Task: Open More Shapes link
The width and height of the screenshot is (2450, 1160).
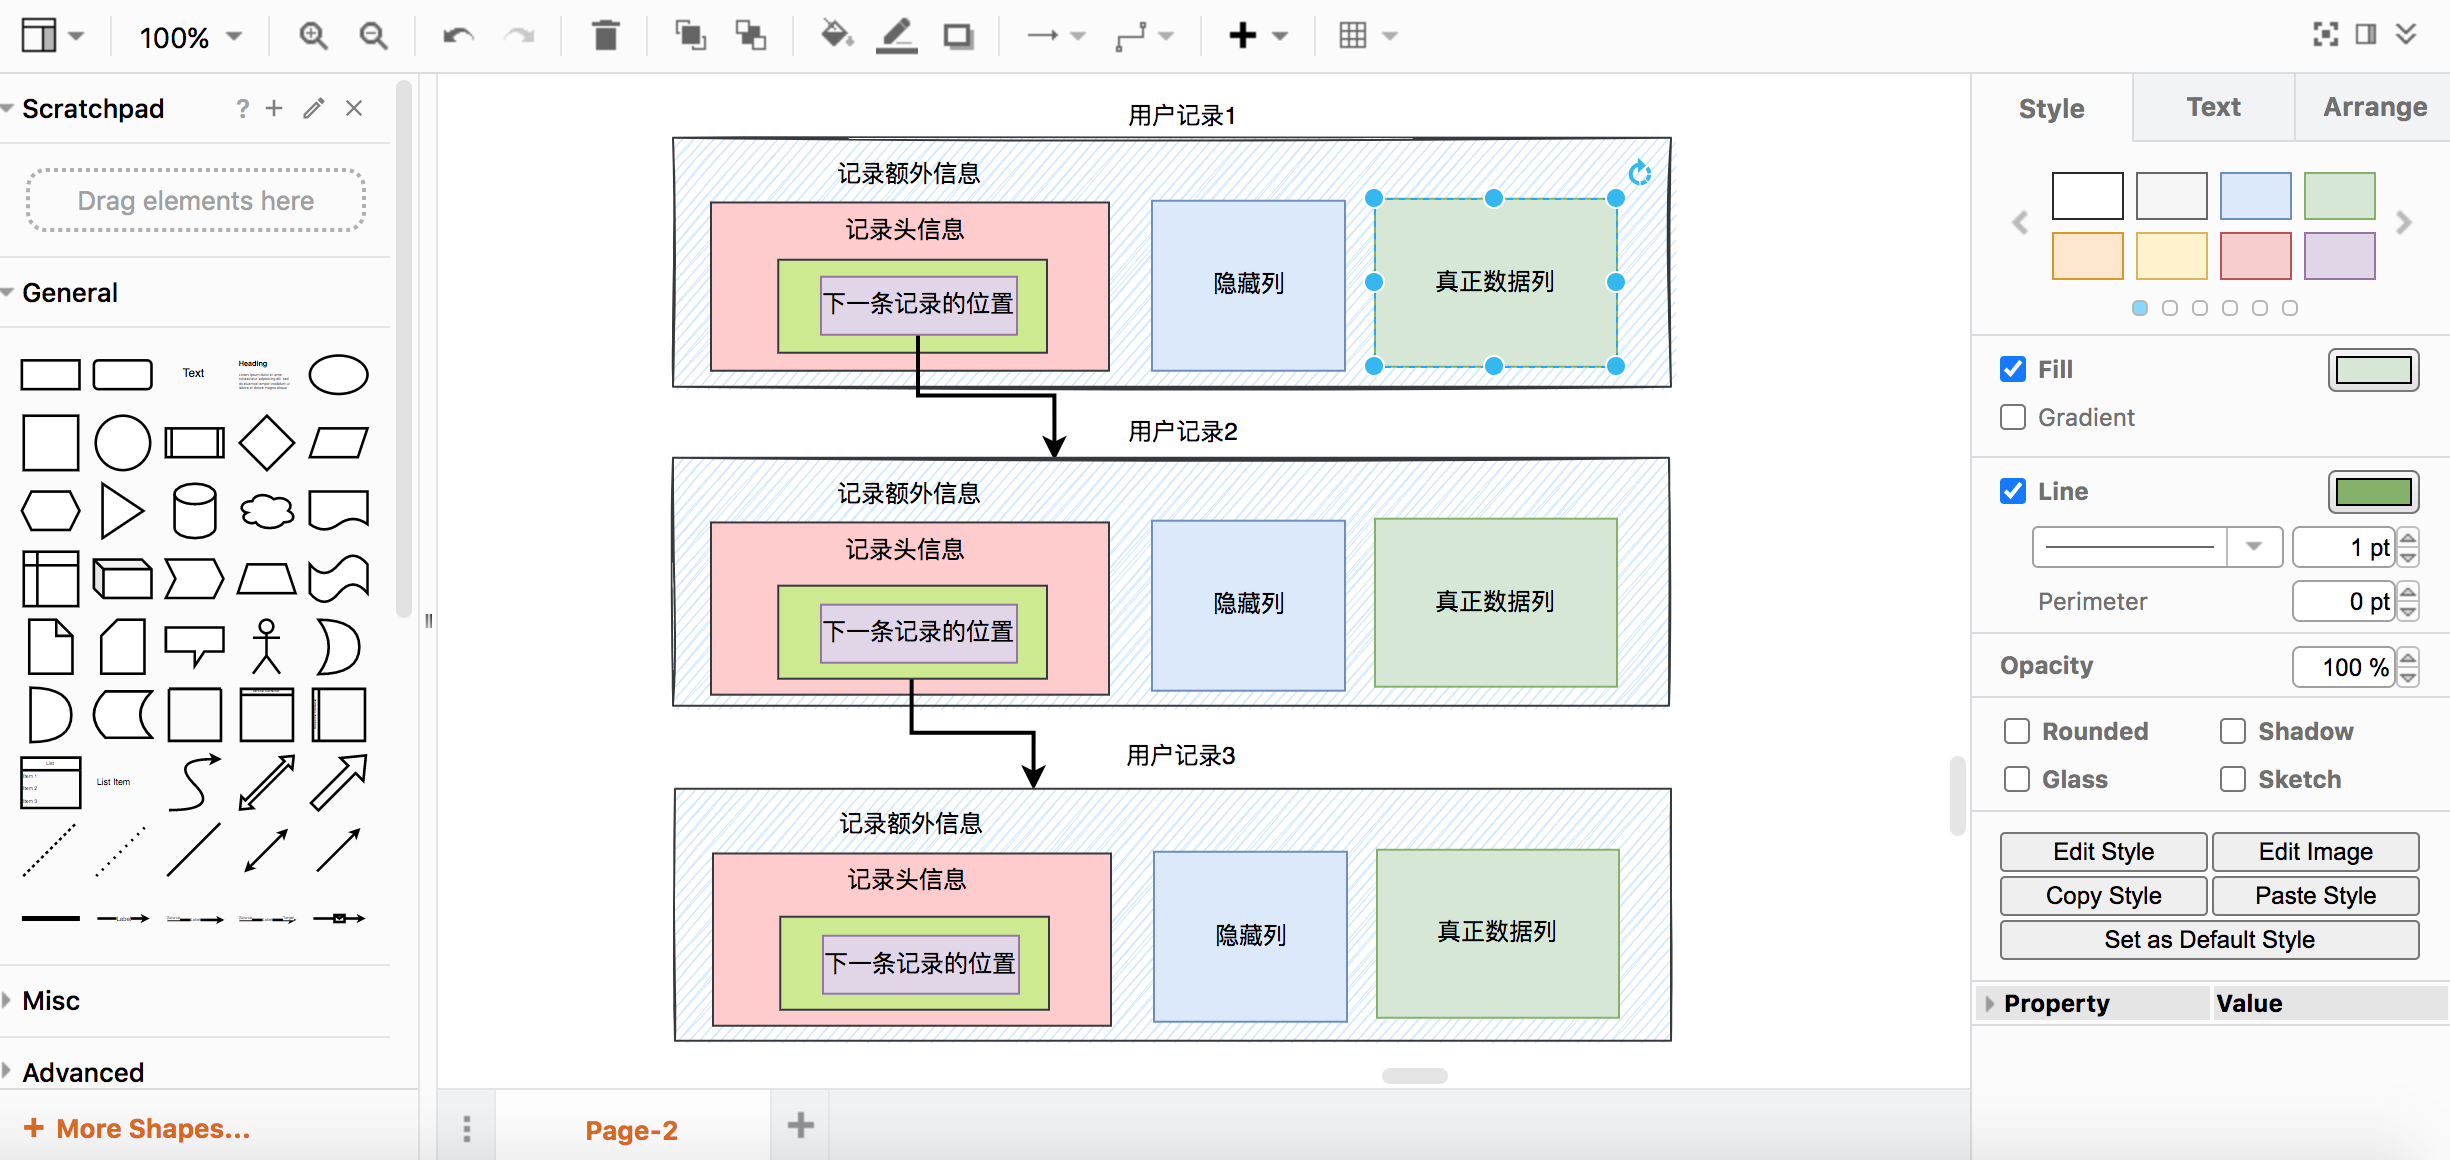Action: coord(137,1128)
